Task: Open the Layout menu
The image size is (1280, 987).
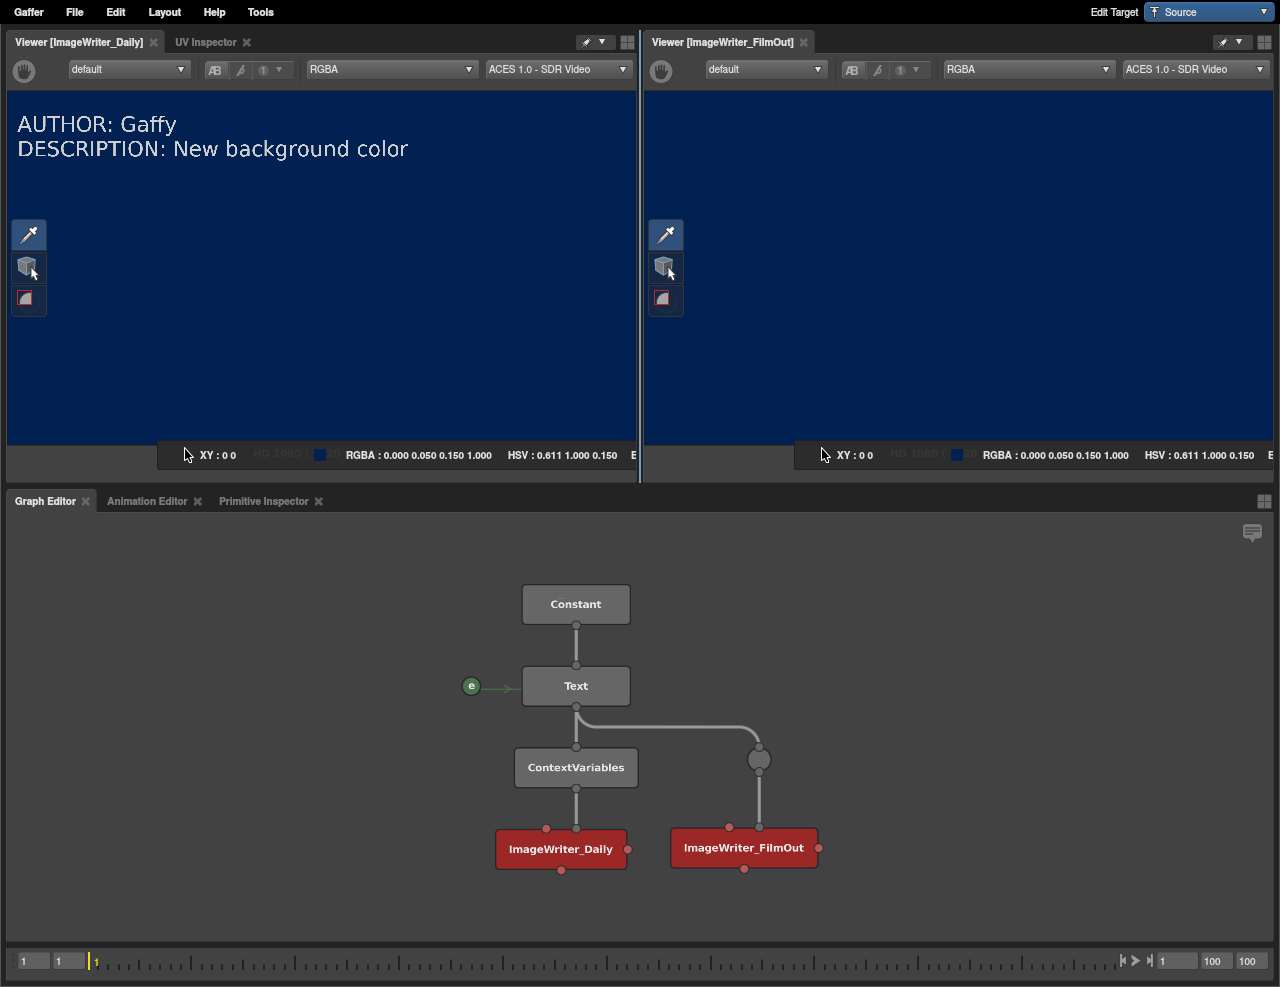Action: [164, 12]
